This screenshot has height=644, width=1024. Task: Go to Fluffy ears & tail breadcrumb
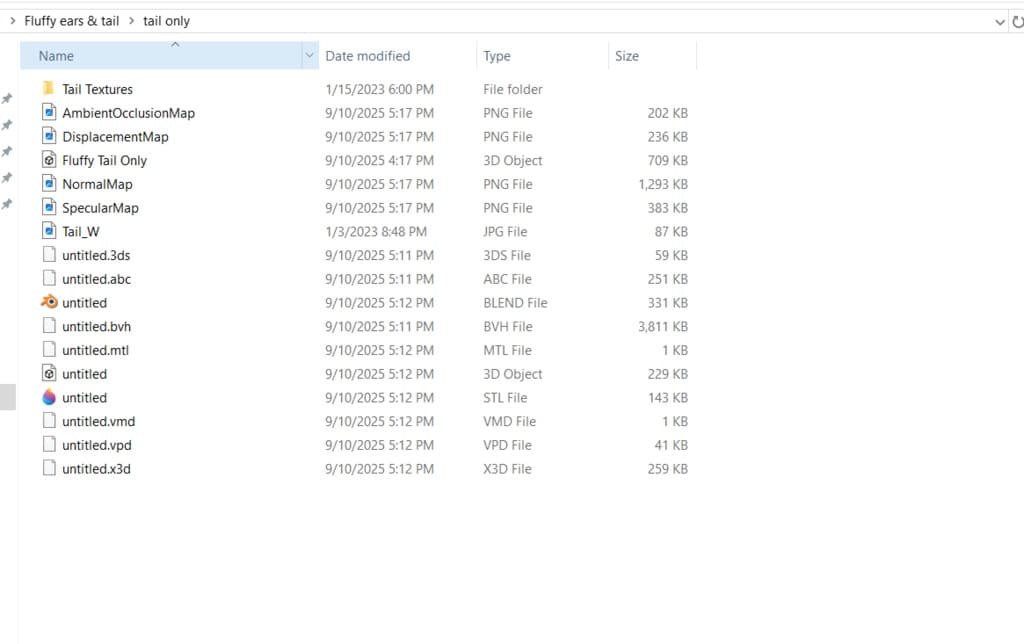coord(72,21)
